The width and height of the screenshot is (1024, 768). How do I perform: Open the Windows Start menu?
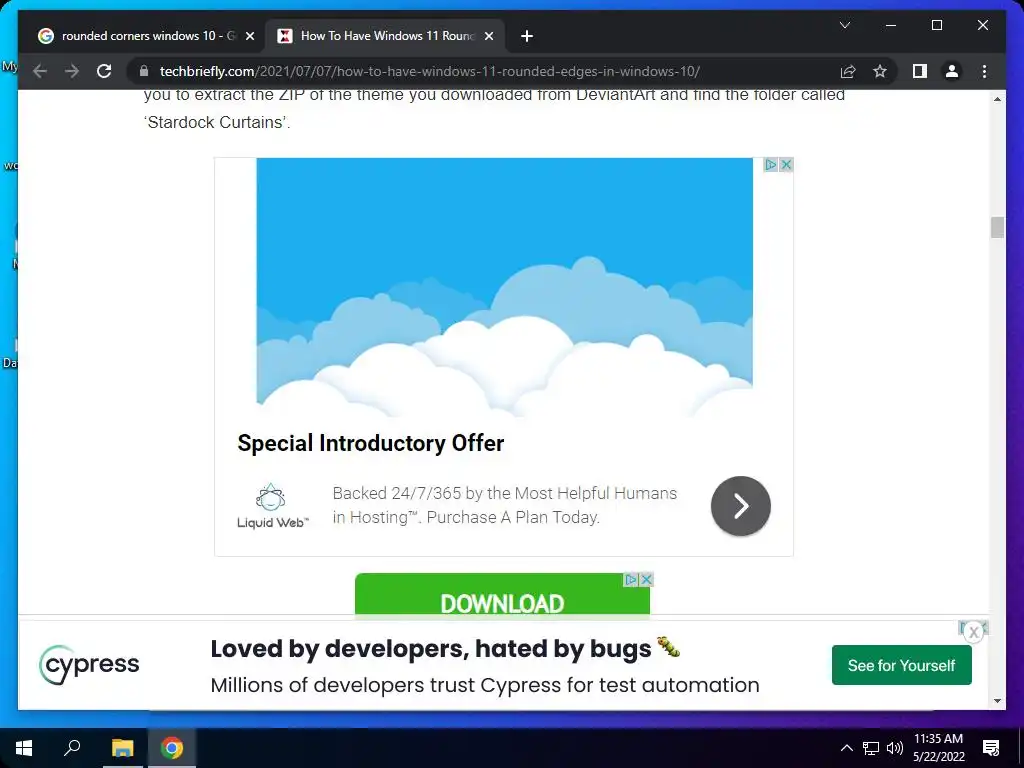click(x=24, y=748)
